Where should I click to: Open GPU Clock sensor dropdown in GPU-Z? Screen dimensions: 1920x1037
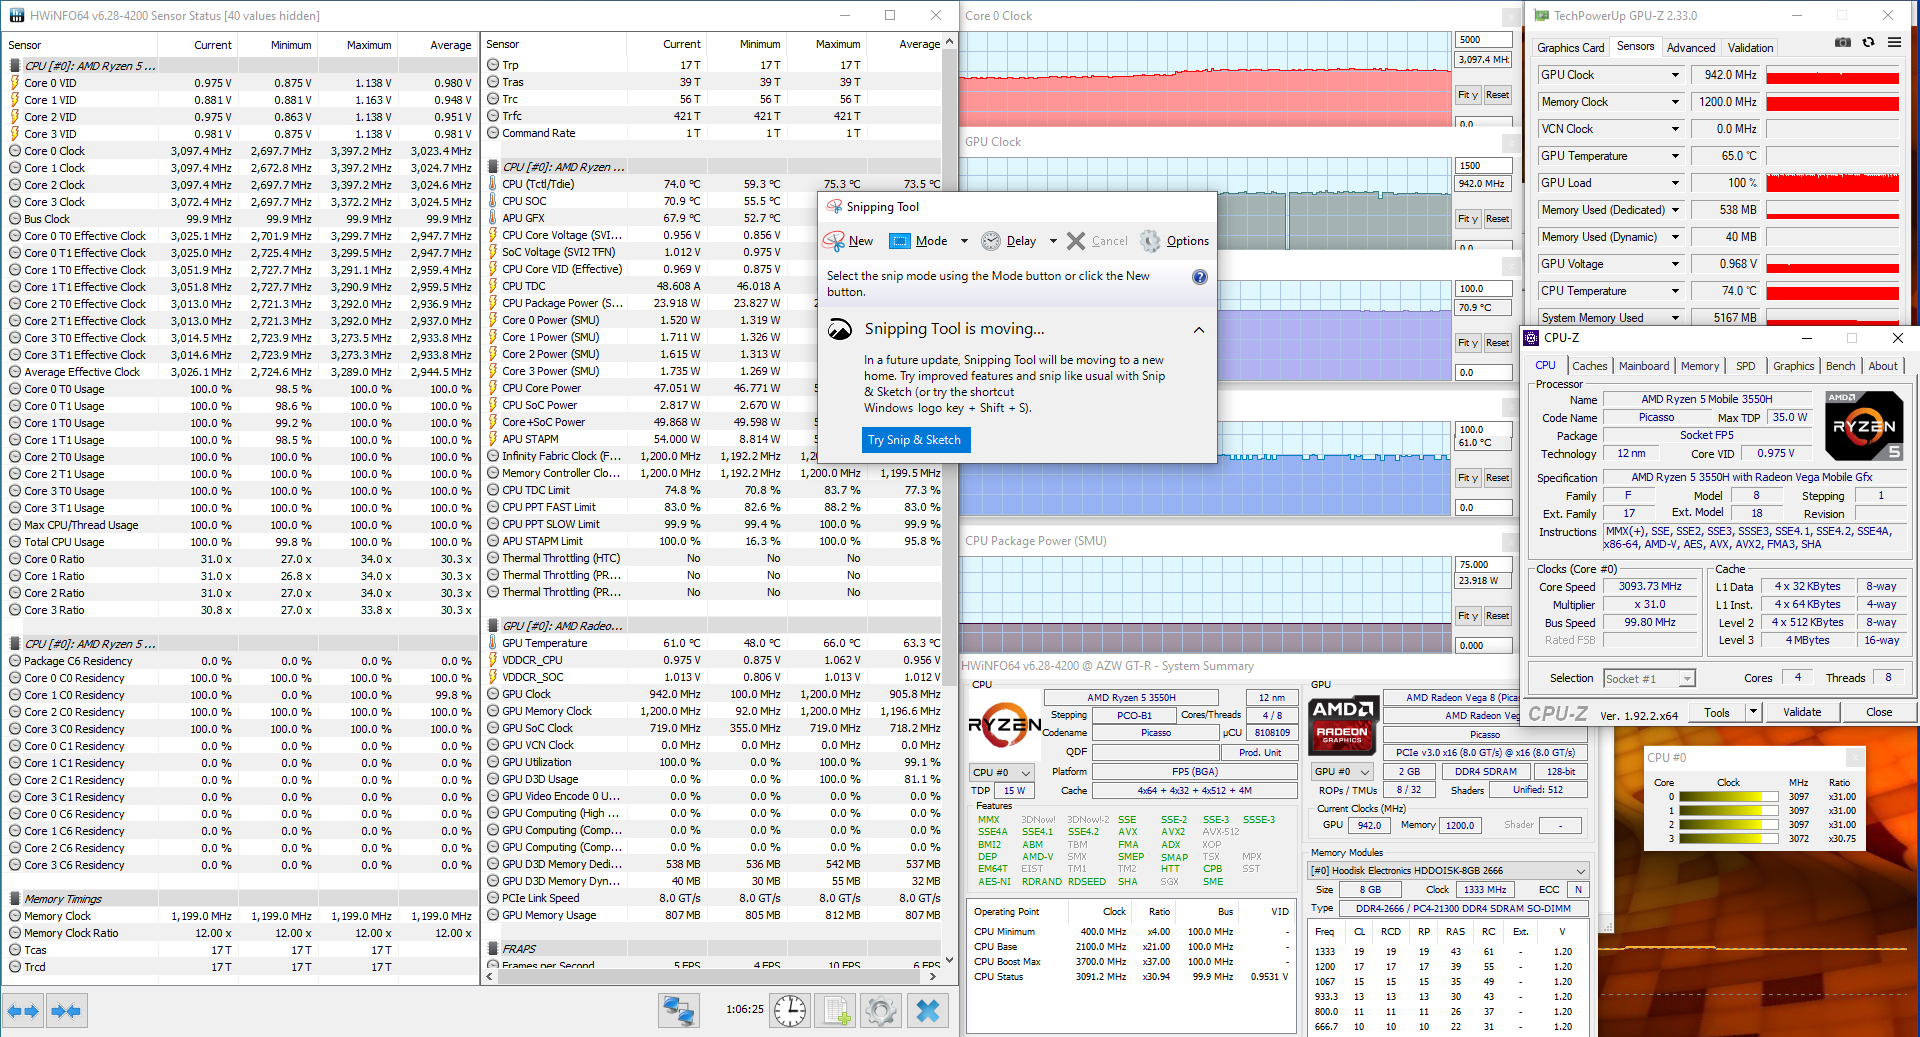coord(1676,75)
